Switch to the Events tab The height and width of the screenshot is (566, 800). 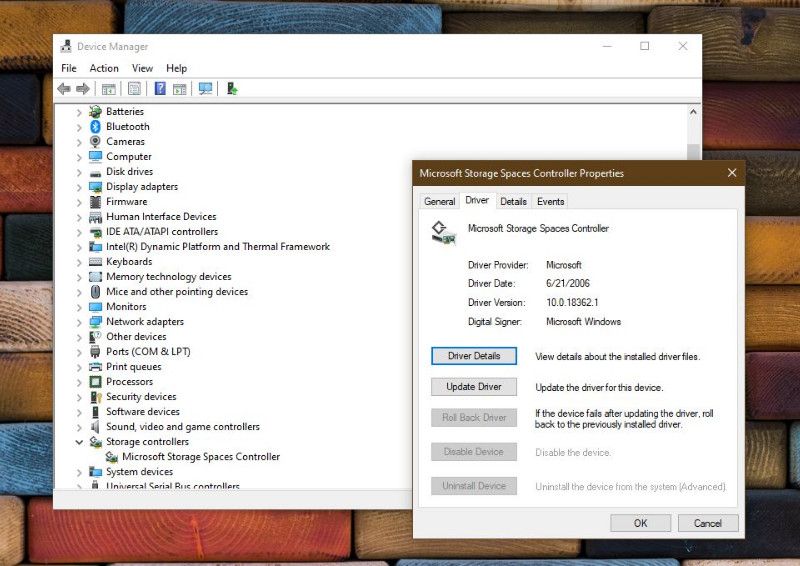click(550, 201)
